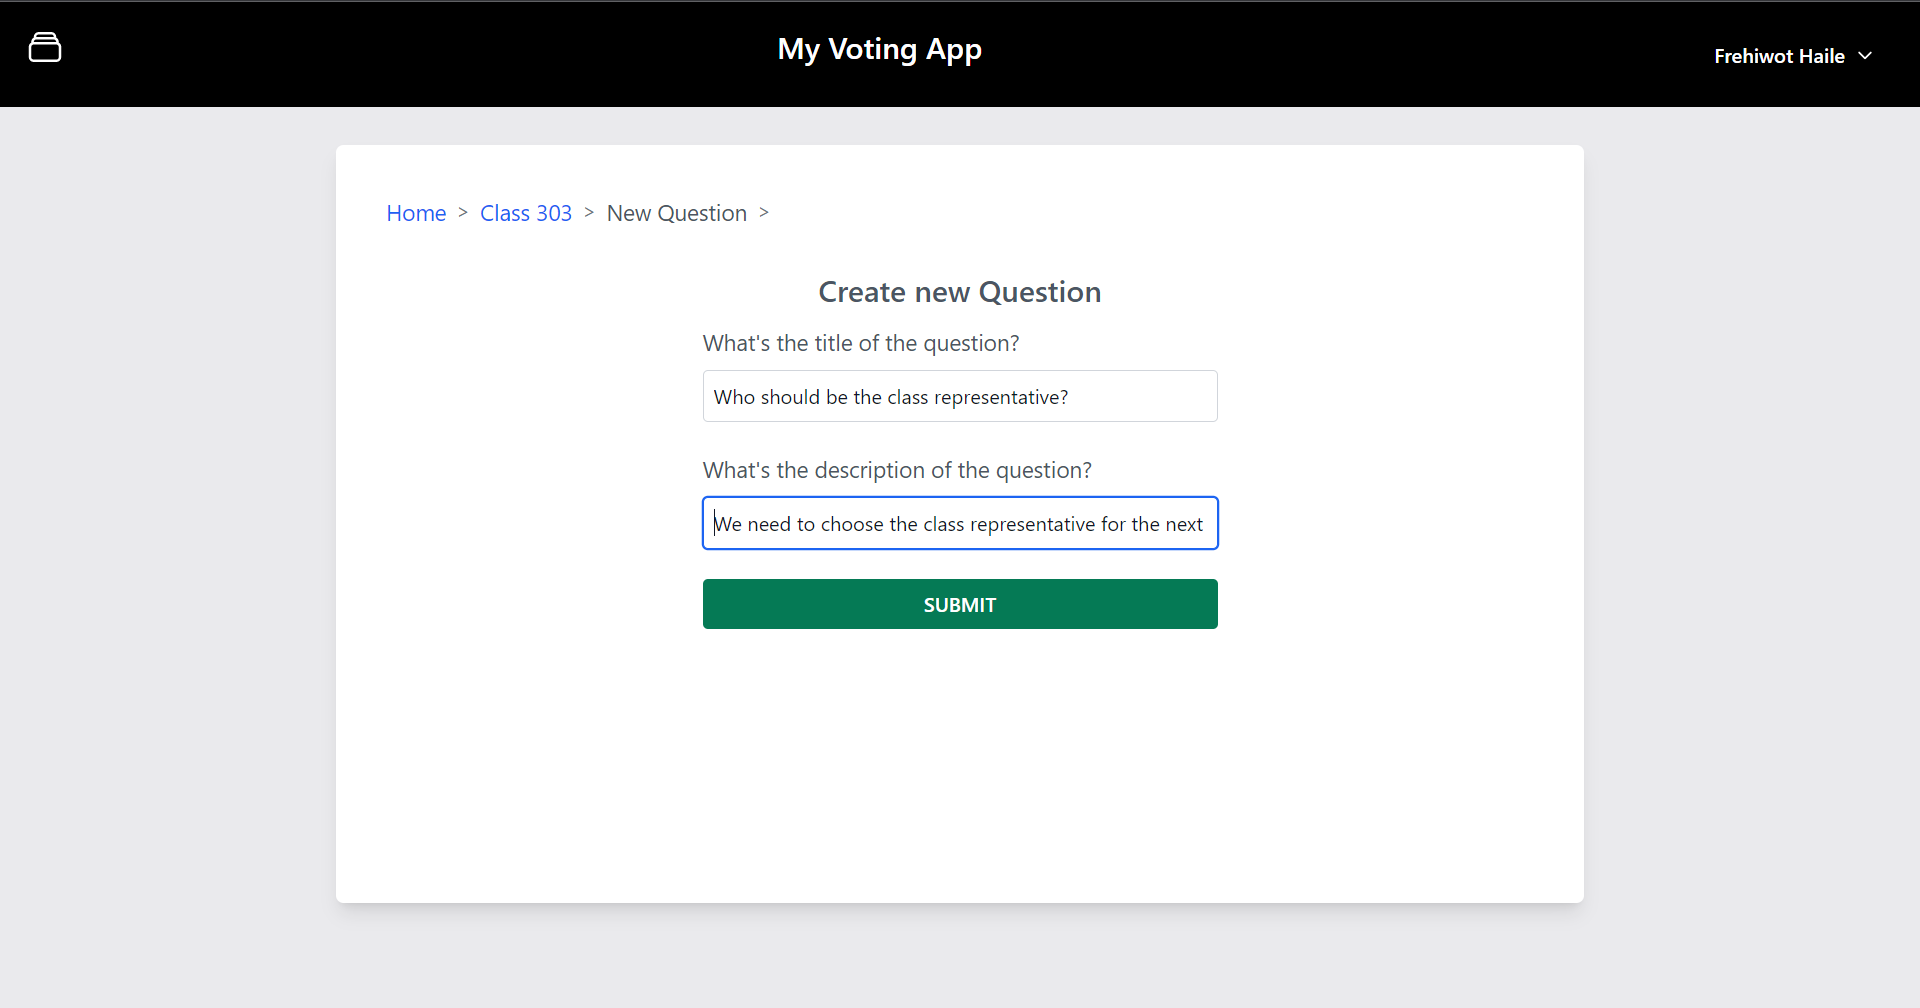This screenshot has height=1008, width=1920.
Task: Click the trailing arrow after New Question
Action: point(764,212)
